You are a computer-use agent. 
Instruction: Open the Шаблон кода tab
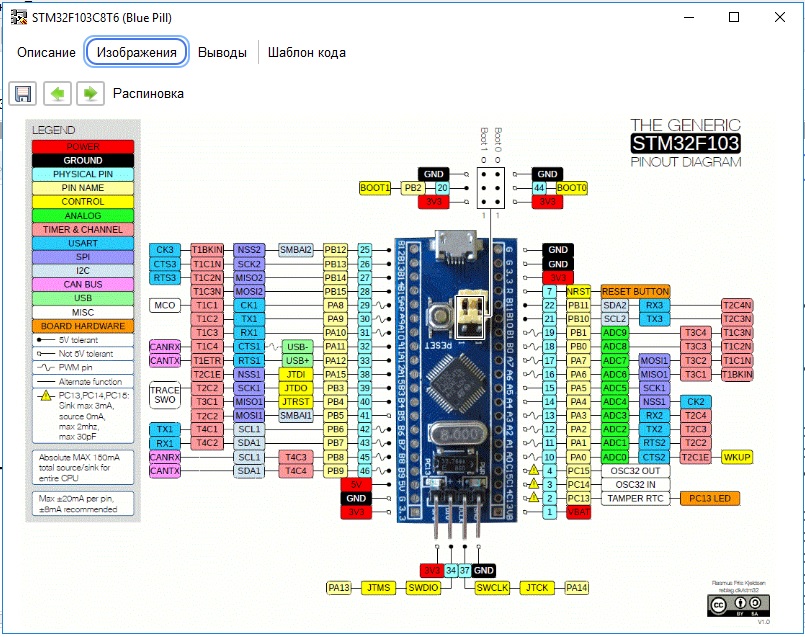pyautogui.click(x=307, y=53)
